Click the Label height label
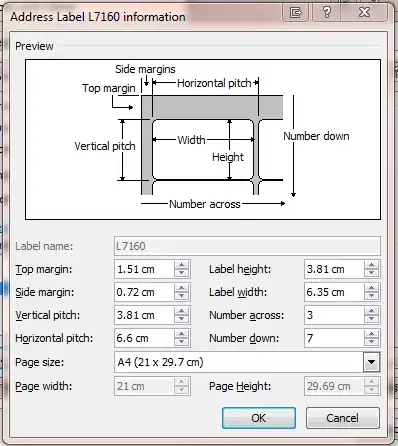The width and height of the screenshot is (398, 446). pos(240,269)
